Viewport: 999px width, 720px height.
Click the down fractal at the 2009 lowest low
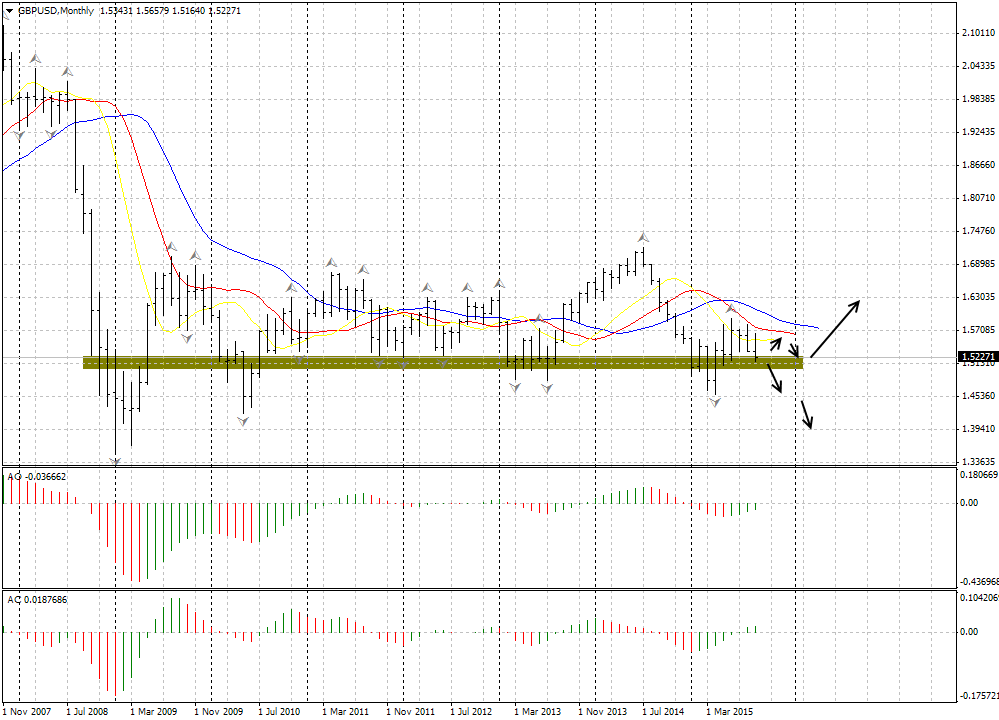pyautogui.click(x=115, y=461)
